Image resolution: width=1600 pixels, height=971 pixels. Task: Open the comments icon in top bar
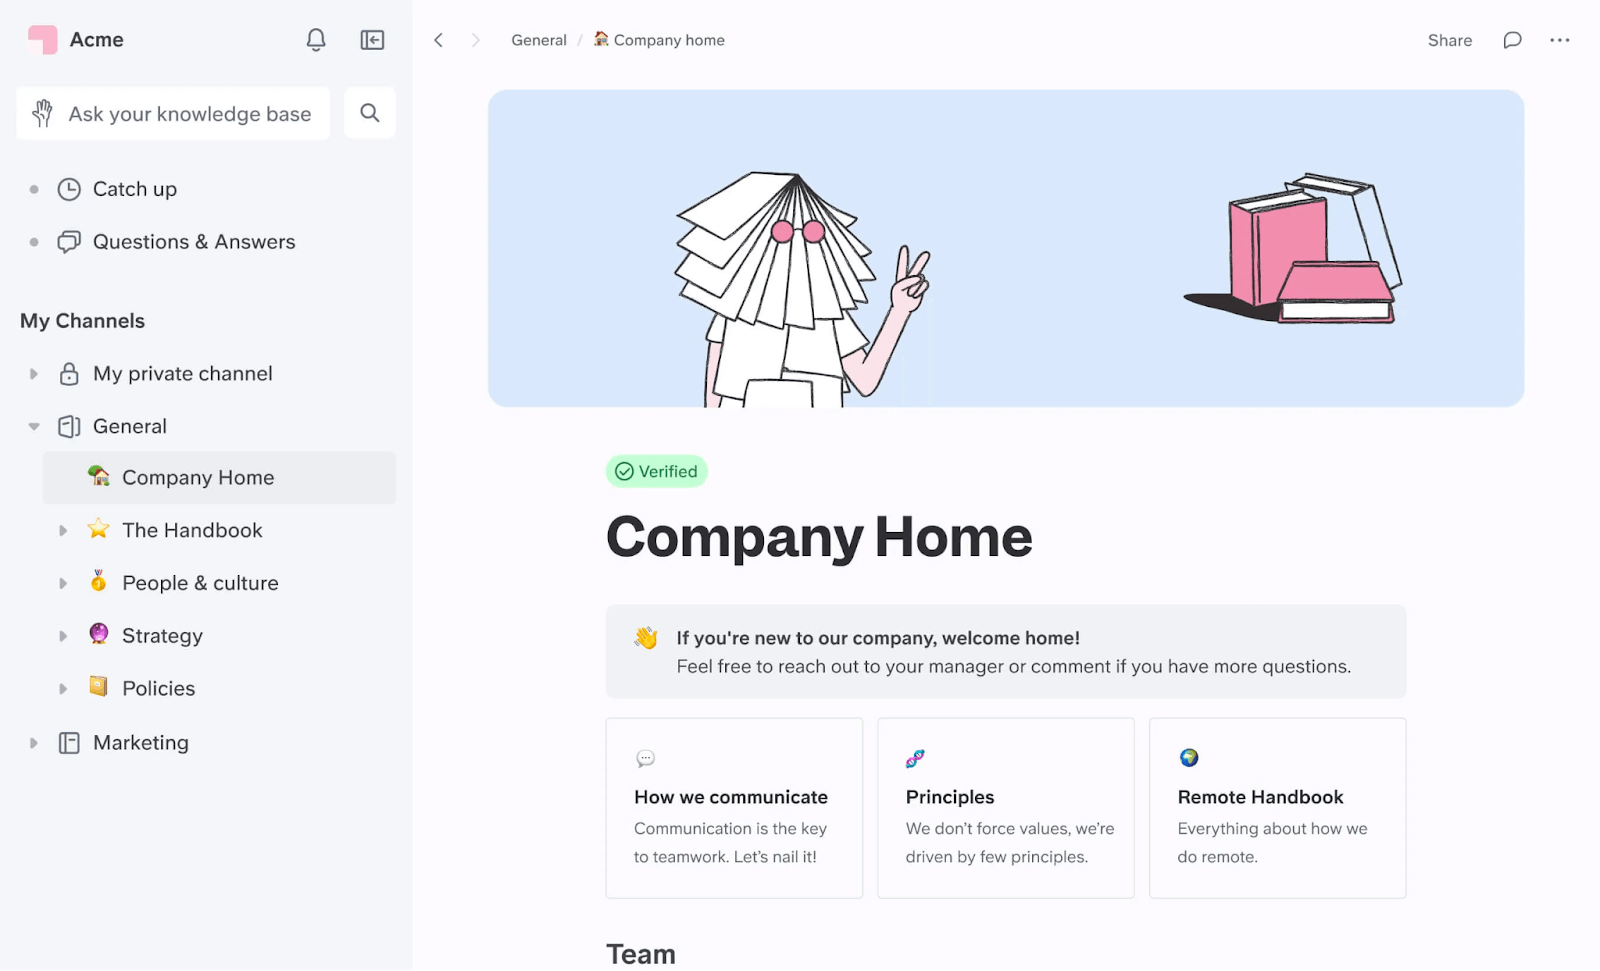pyautogui.click(x=1512, y=40)
